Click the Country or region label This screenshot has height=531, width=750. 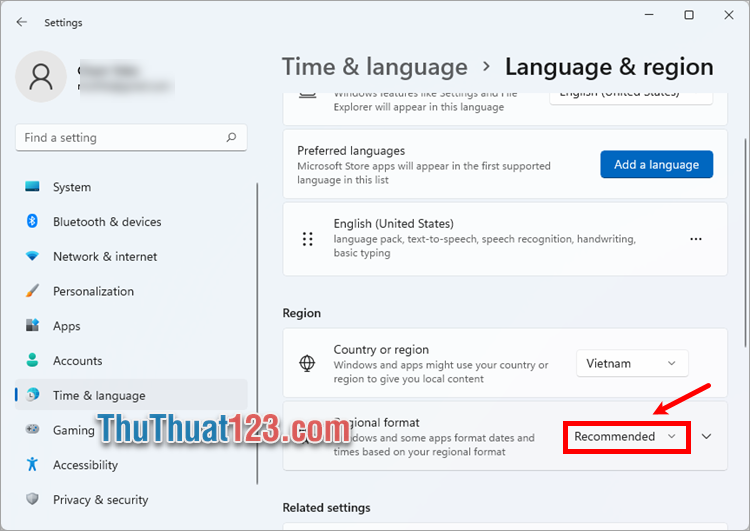coord(381,349)
